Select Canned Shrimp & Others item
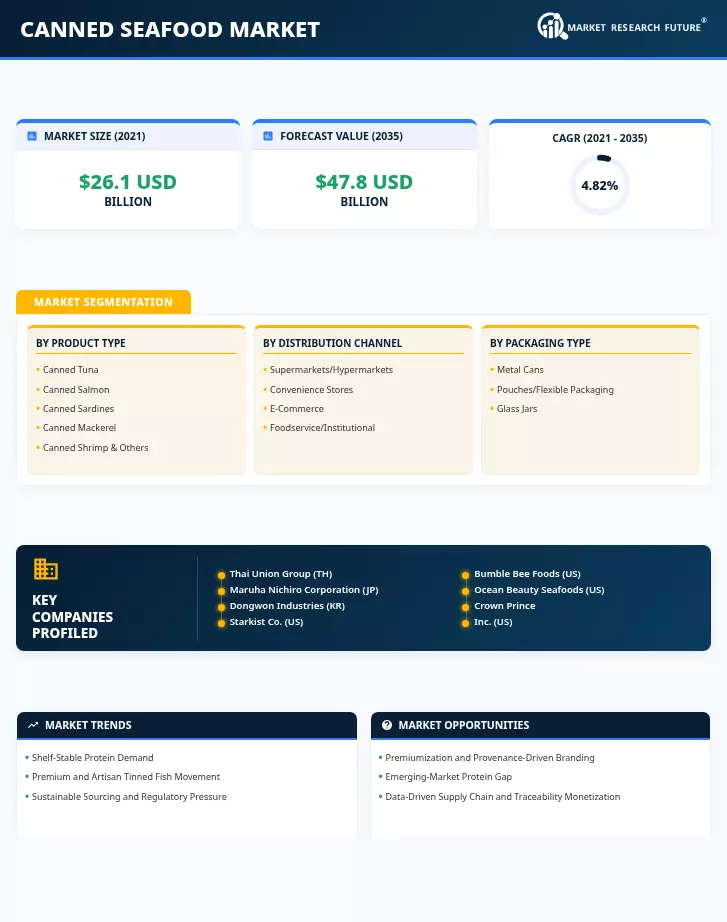 (x=95, y=448)
